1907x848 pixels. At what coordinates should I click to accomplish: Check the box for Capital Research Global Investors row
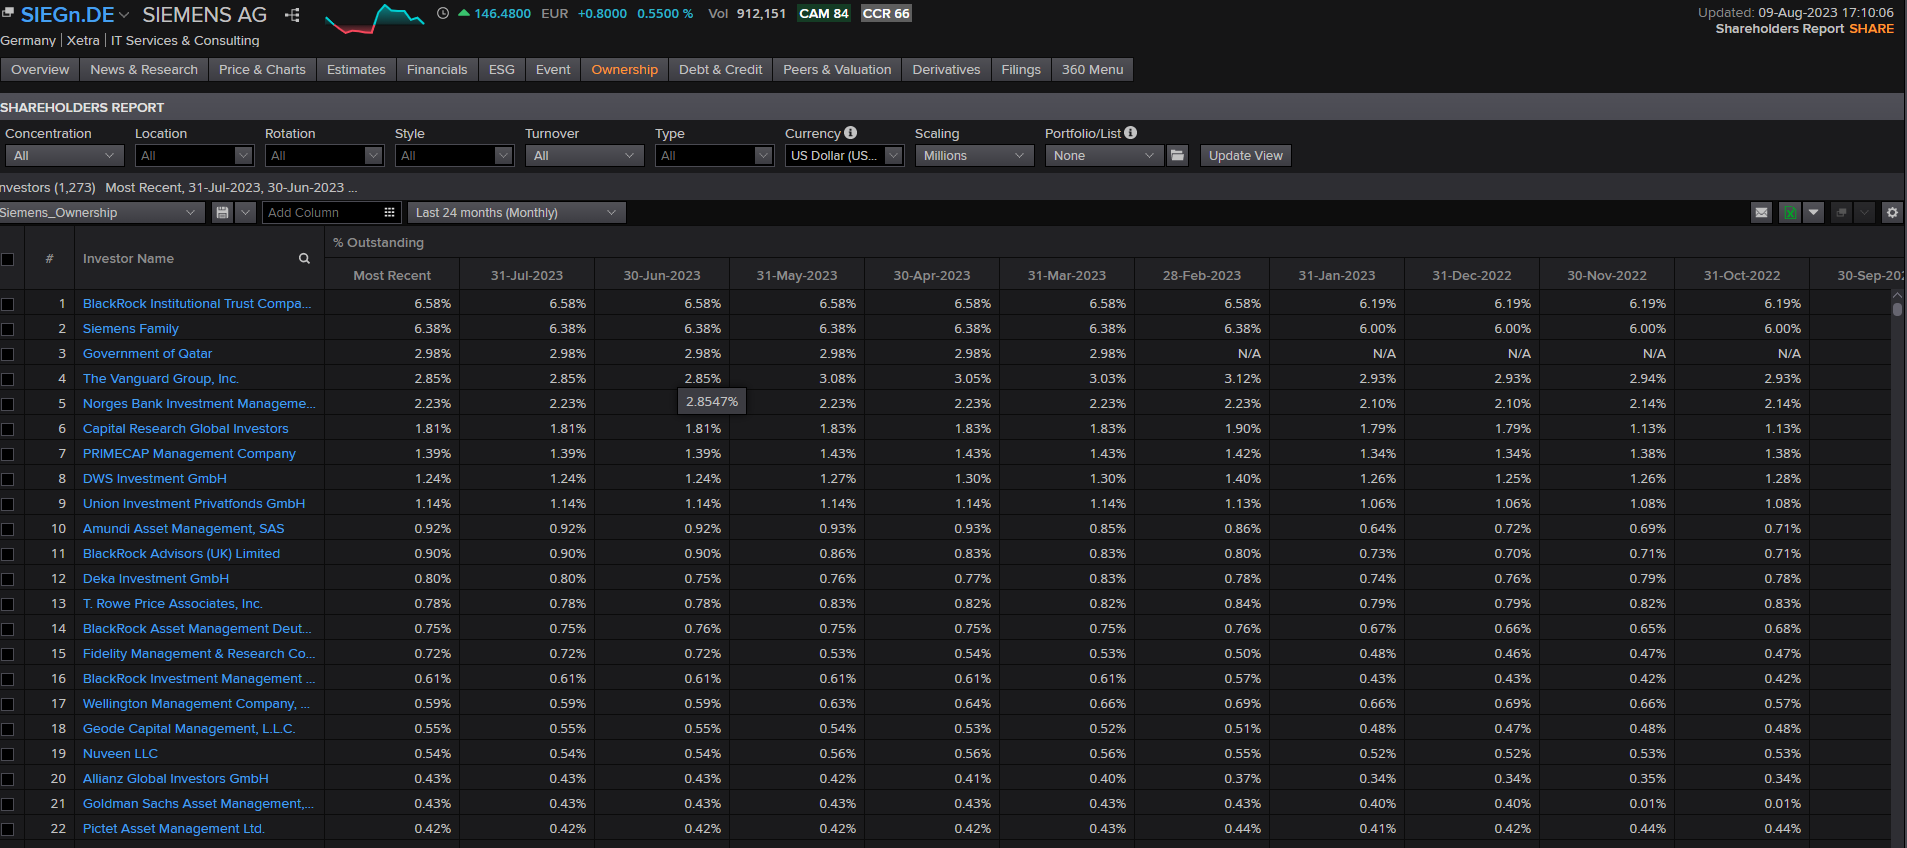point(8,429)
